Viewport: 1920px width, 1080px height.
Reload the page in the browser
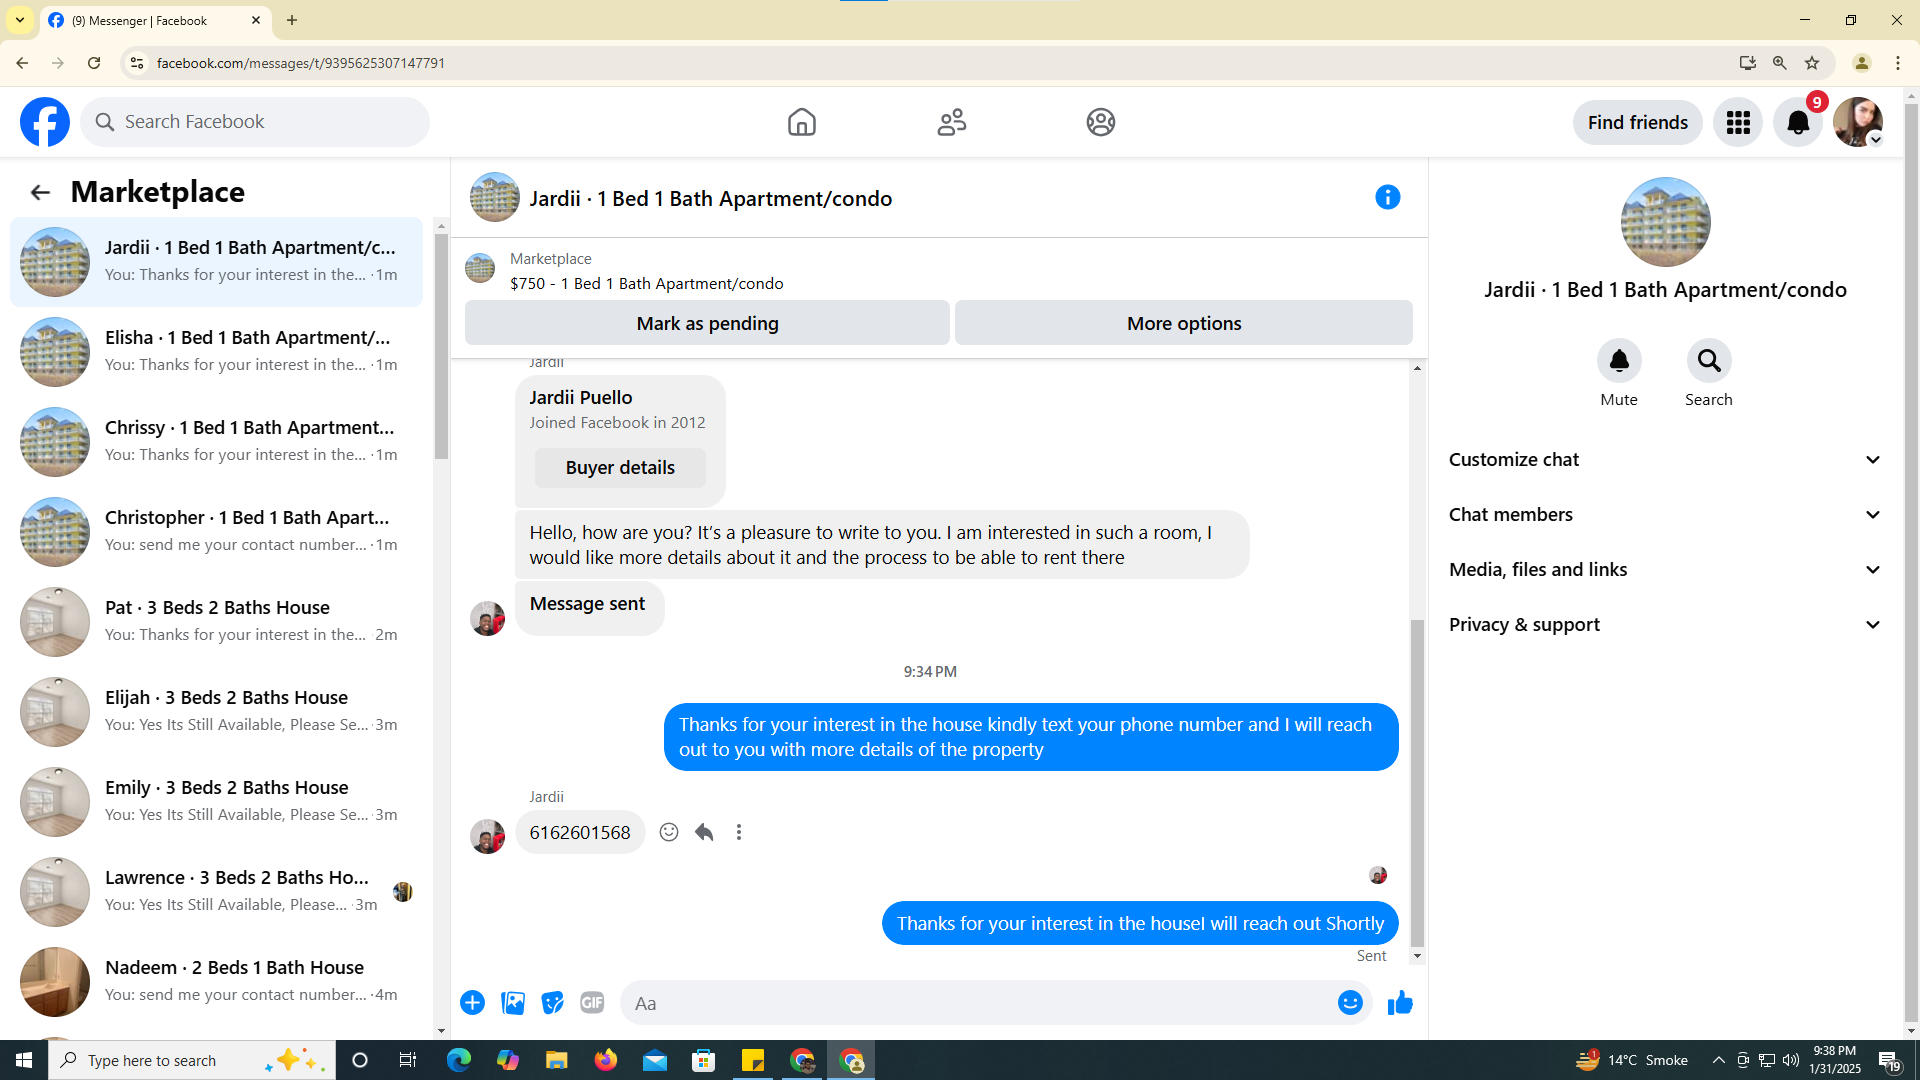coord(94,63)
